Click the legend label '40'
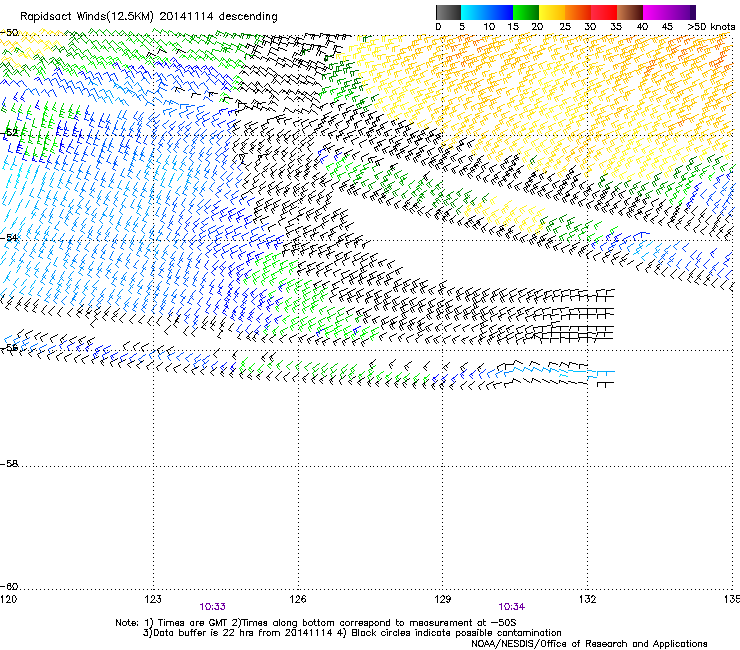The image size is (740, 650). tap(642, 27)
